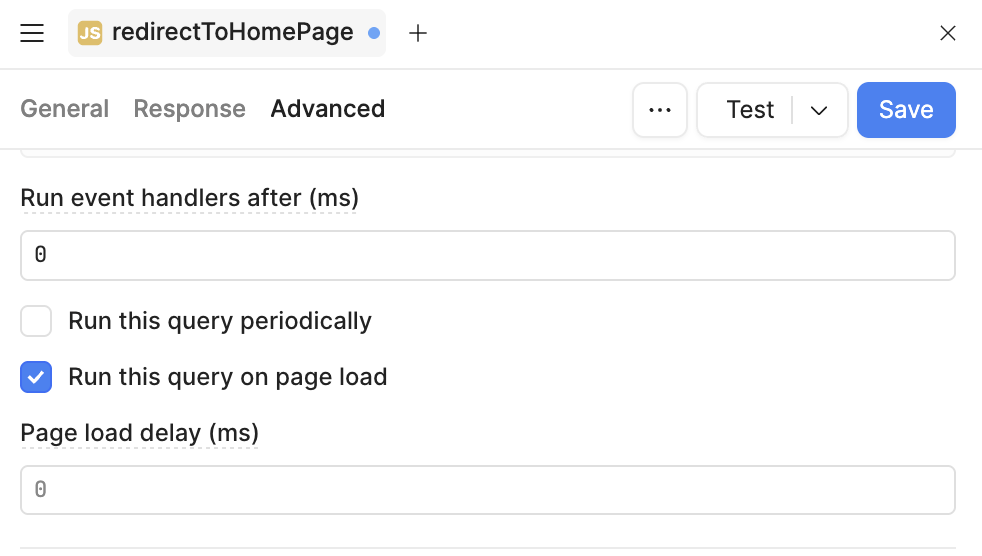Viewport: 982px width, 556px height.
Task: Click the 'Page load delay (ms)' label
Action: pos(139,433)
